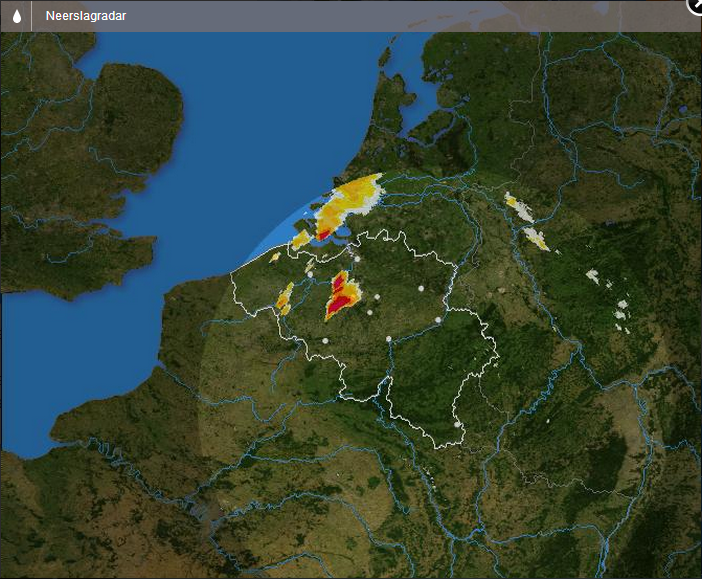Select the Ghent city dot on the map
This screenshot has width=702, height=579.
point(310,274)
